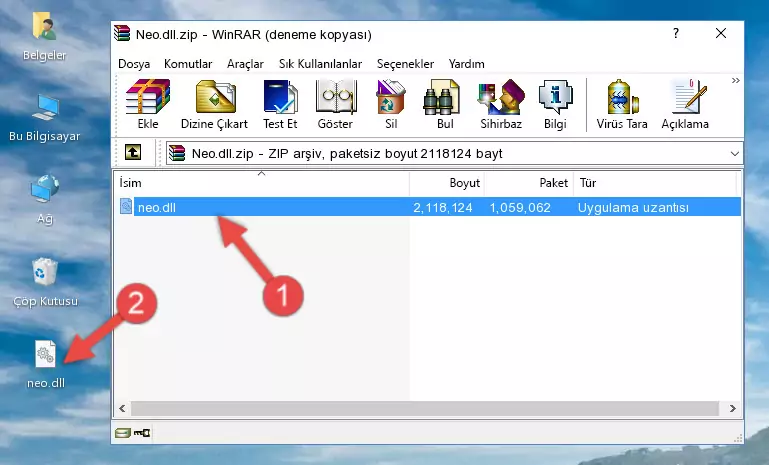Click the horizontal scrollbar track
769x465 pixels.
(x=425, y=409)
